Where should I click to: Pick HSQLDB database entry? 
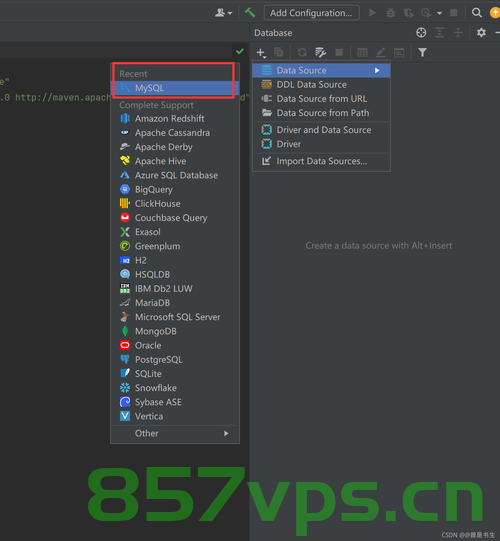tap(175, 274)
